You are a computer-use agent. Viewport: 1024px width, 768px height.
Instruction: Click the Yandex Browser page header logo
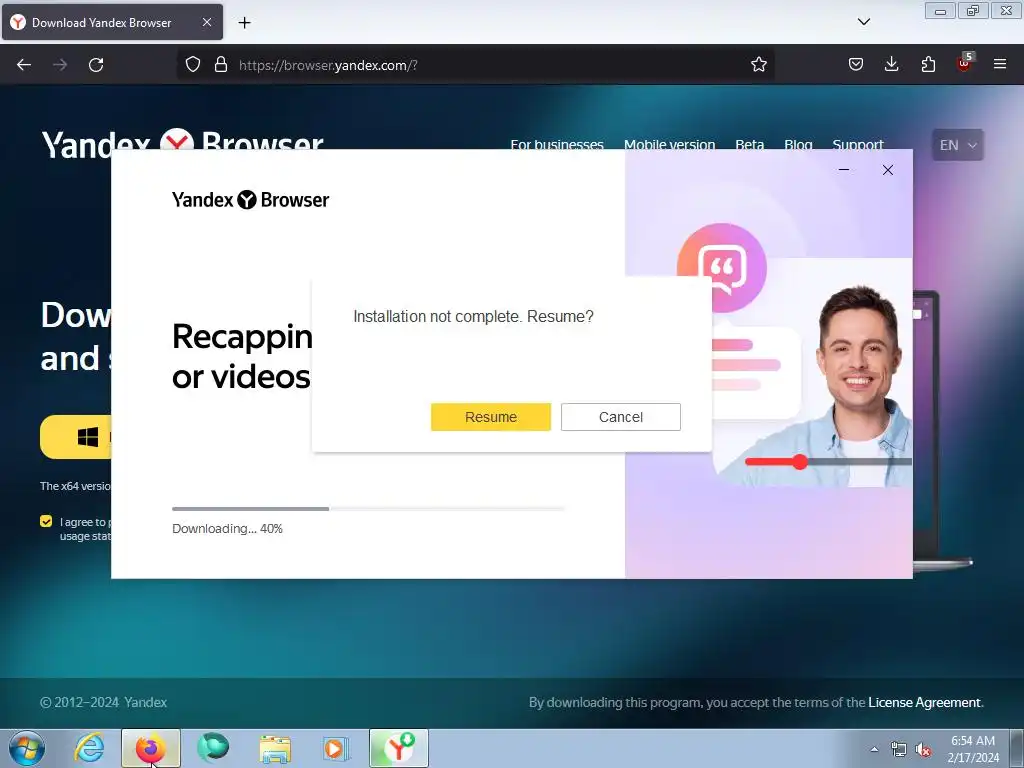[x=183, y=144]
